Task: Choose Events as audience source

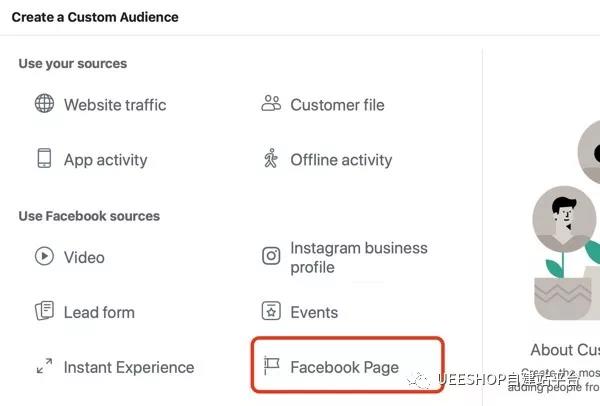Action: pyautogui.click(x=314, y=312)
